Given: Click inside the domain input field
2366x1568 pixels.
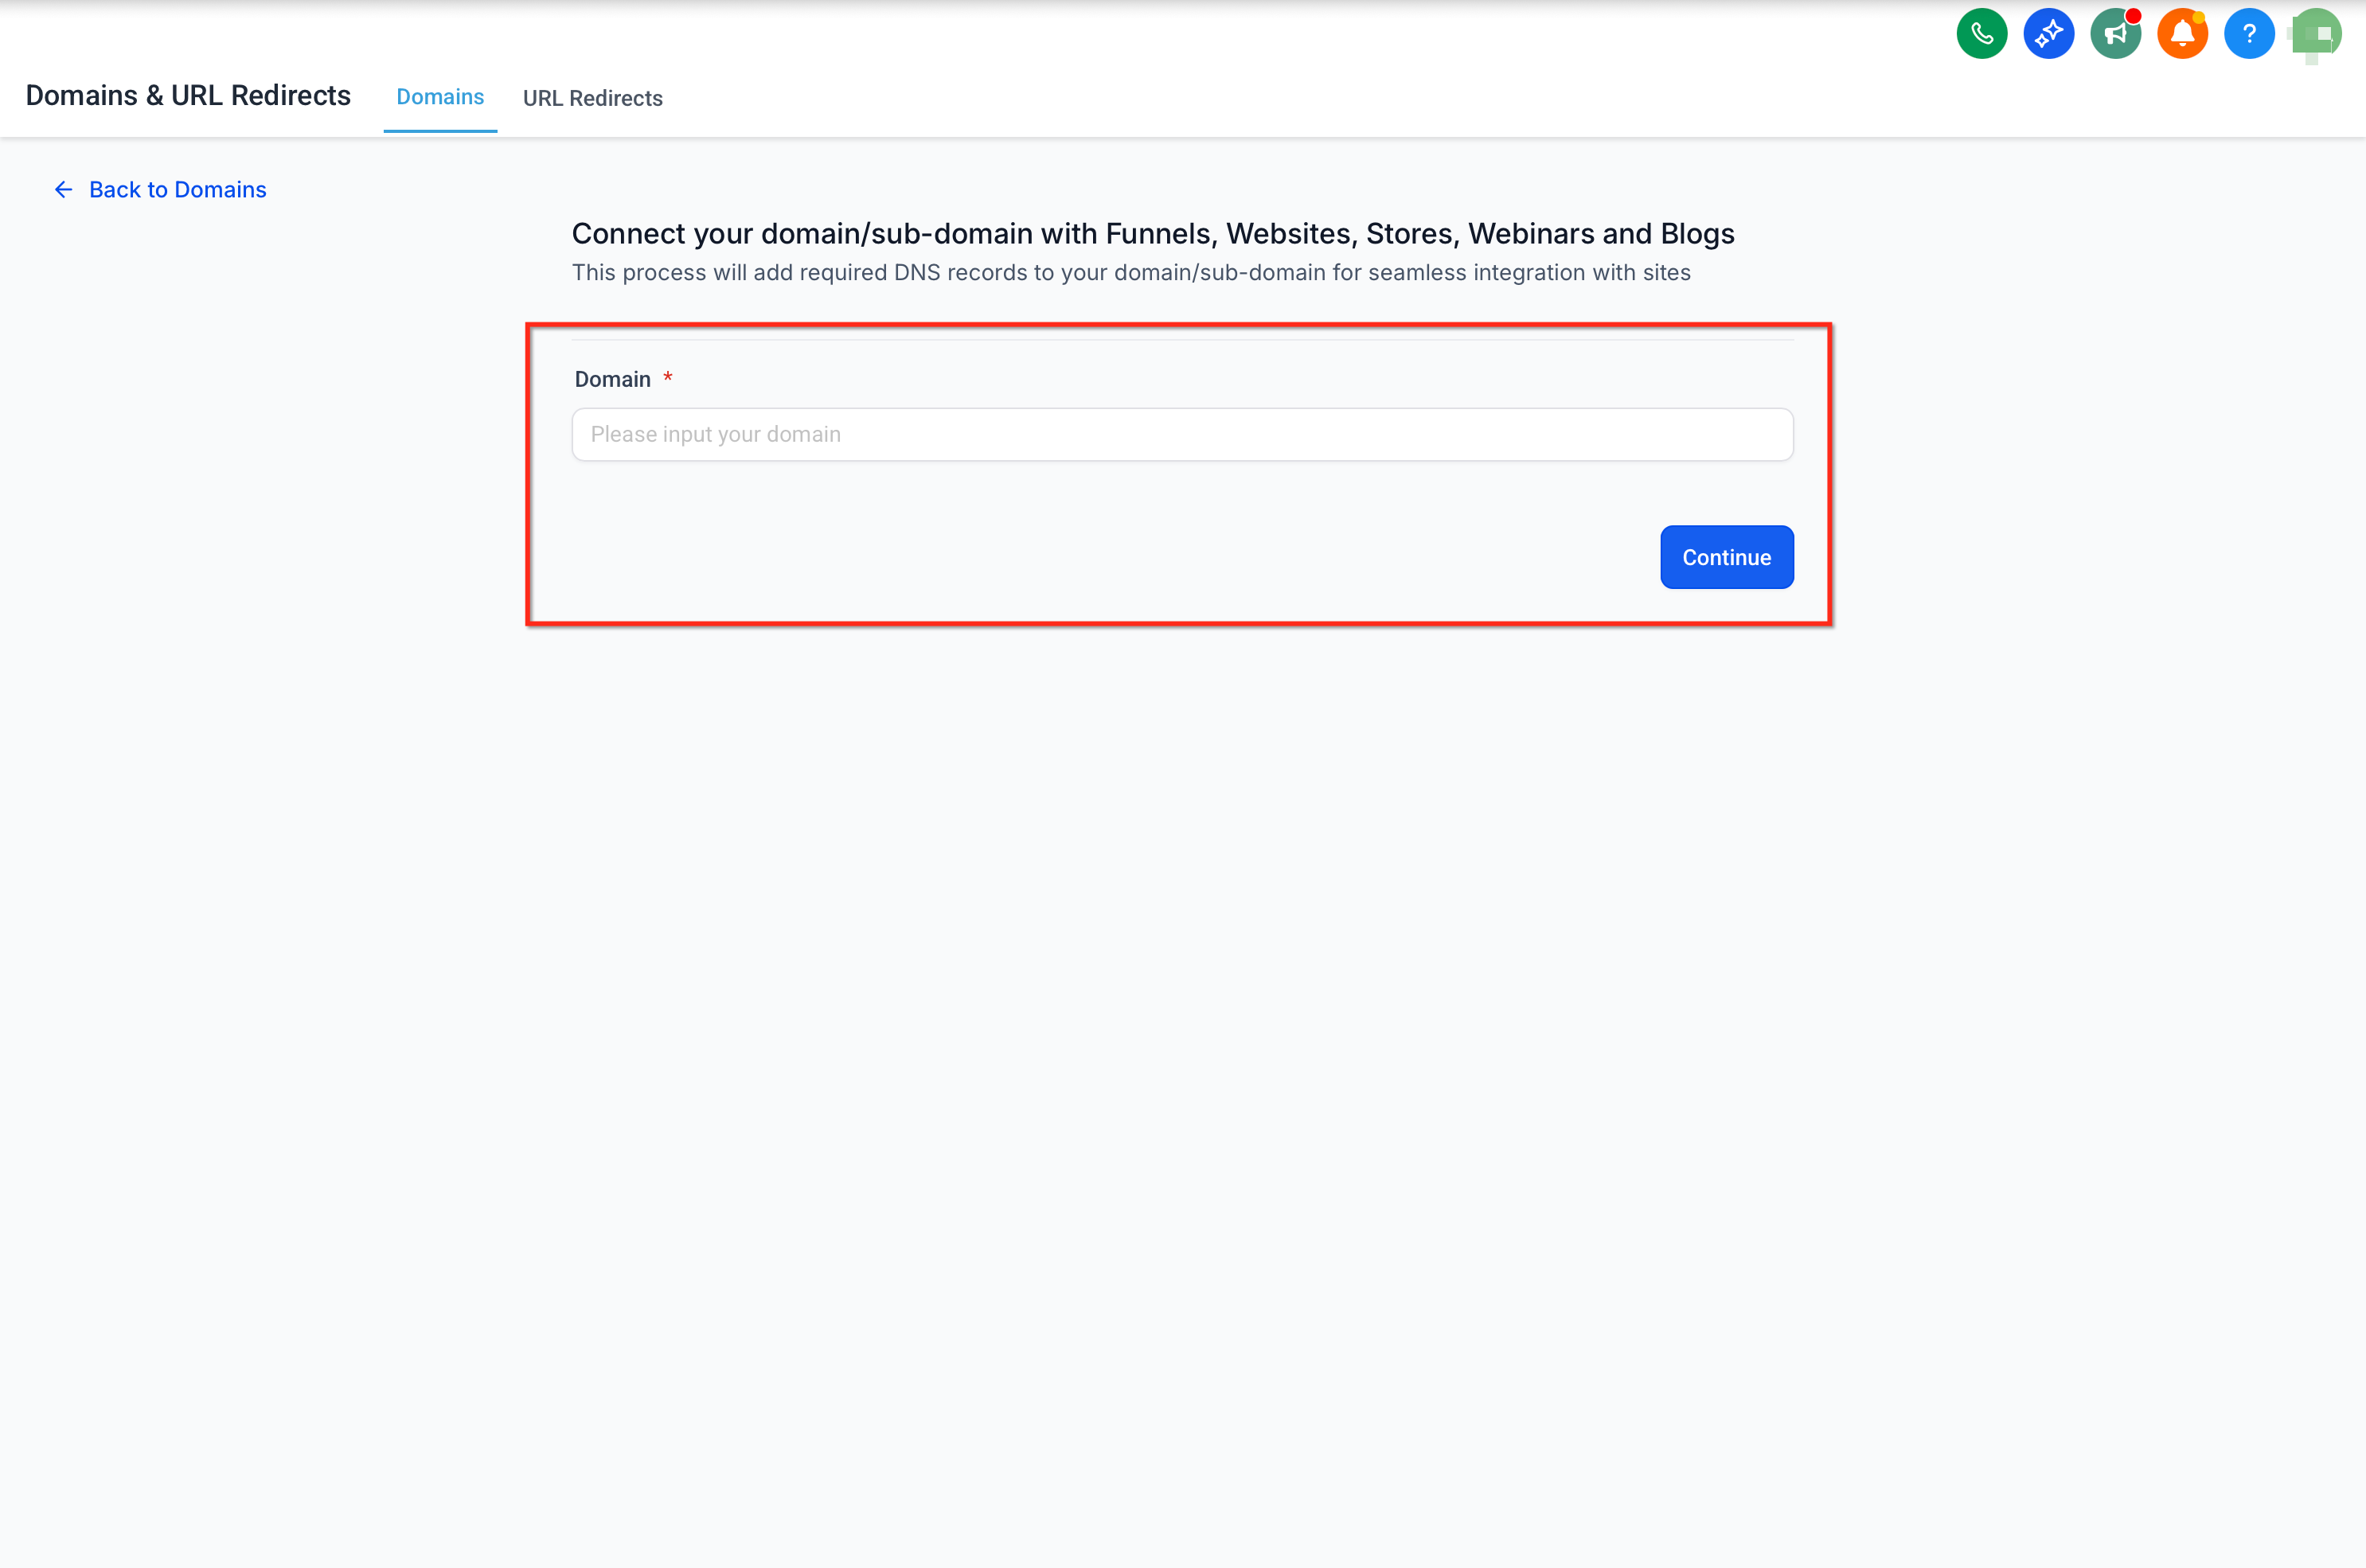Looking at the screenshot, I should tap(1182, 434).
